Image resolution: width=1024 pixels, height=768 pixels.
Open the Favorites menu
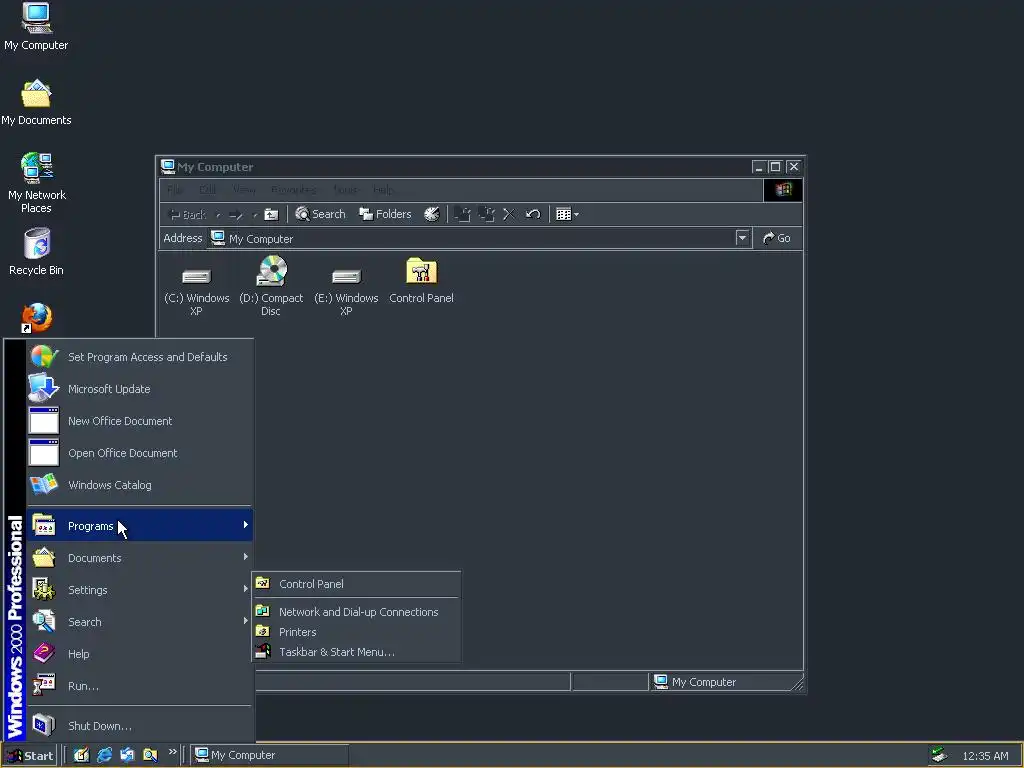(x=294, y=190)
